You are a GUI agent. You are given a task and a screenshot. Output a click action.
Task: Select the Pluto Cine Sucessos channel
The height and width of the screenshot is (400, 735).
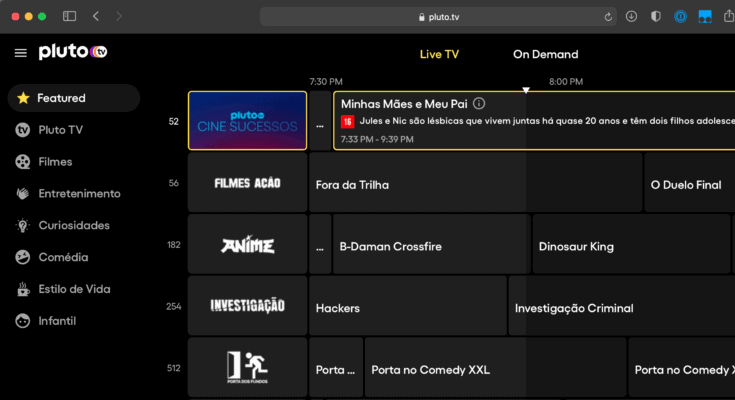coord(248,121)
